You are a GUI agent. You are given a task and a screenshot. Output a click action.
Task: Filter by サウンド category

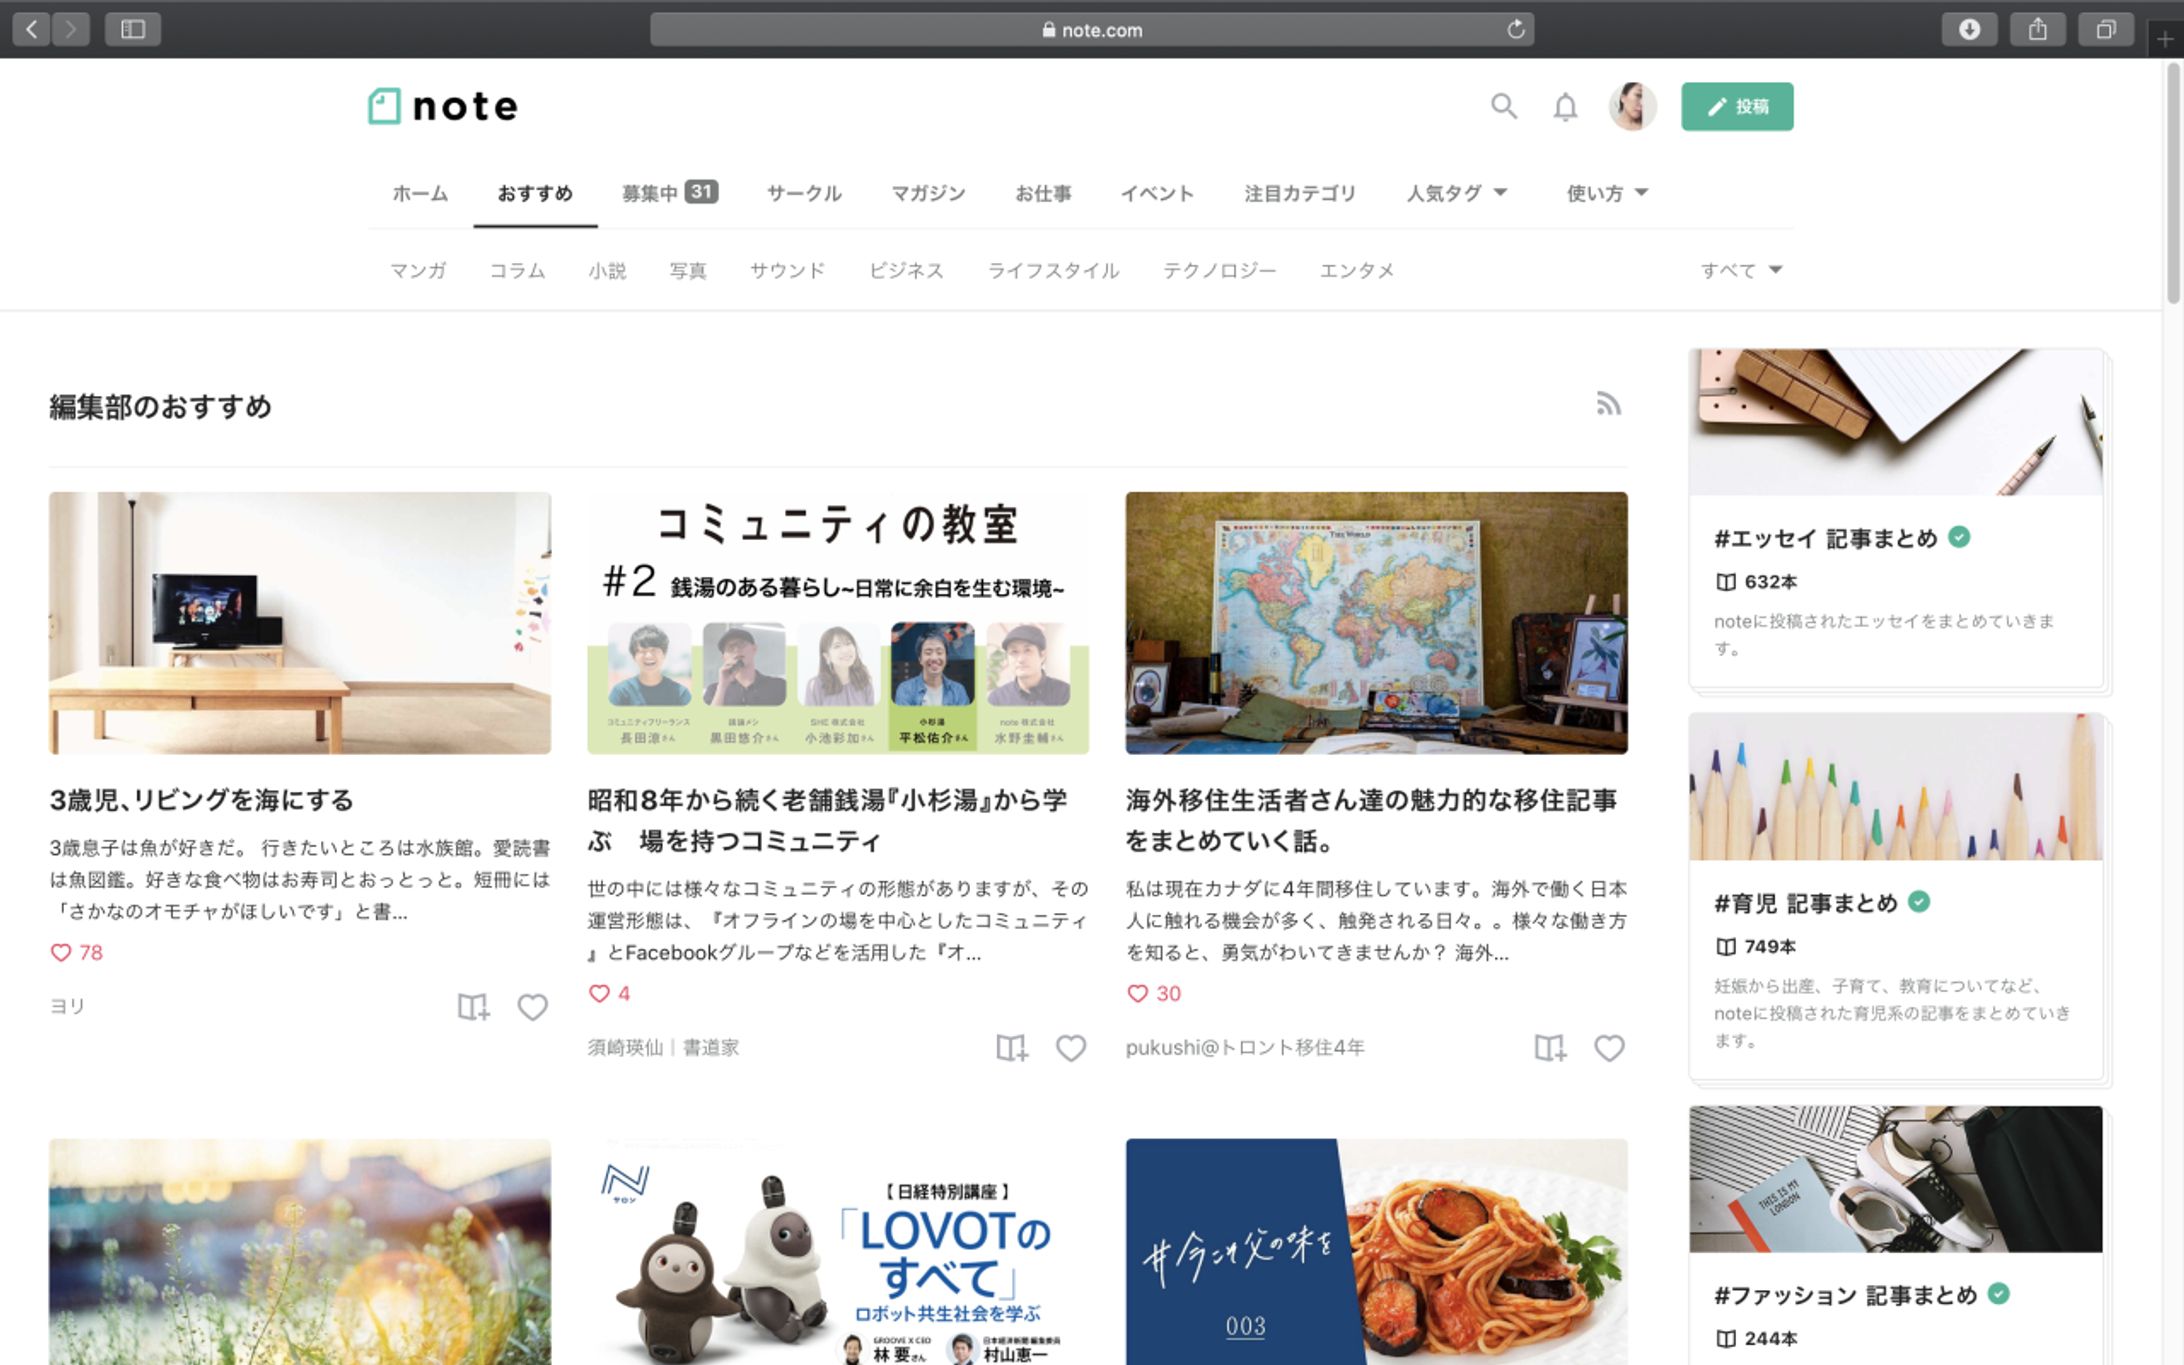point(788,270)
